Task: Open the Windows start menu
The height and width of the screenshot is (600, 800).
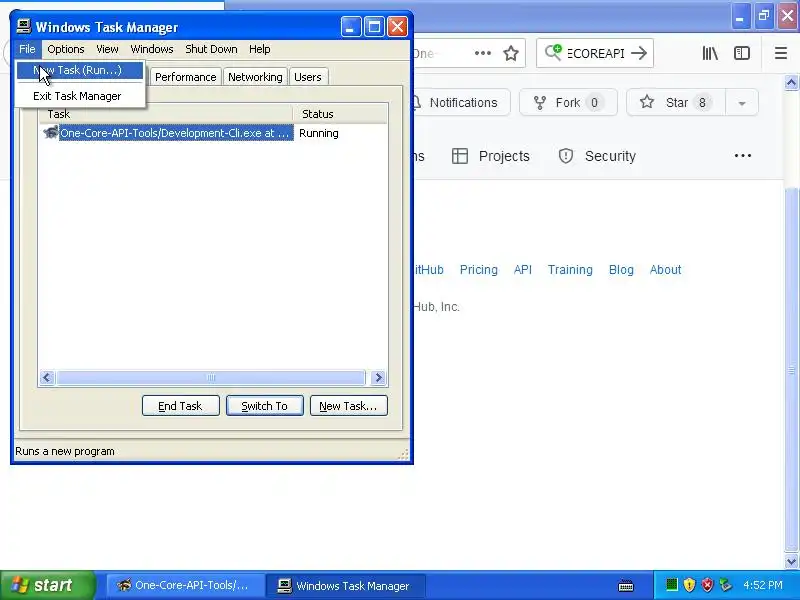Action: 47,585
